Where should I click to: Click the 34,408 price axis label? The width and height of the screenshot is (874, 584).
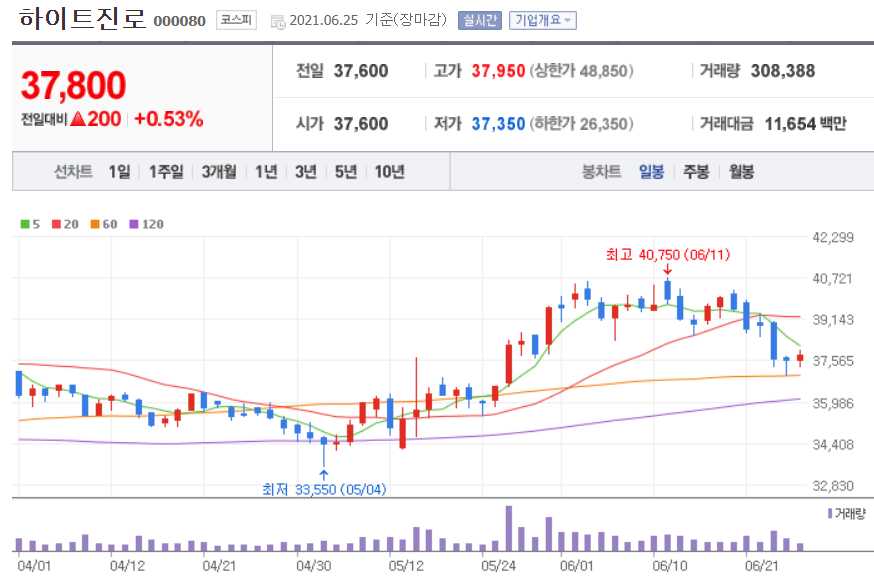pos(833,445)
